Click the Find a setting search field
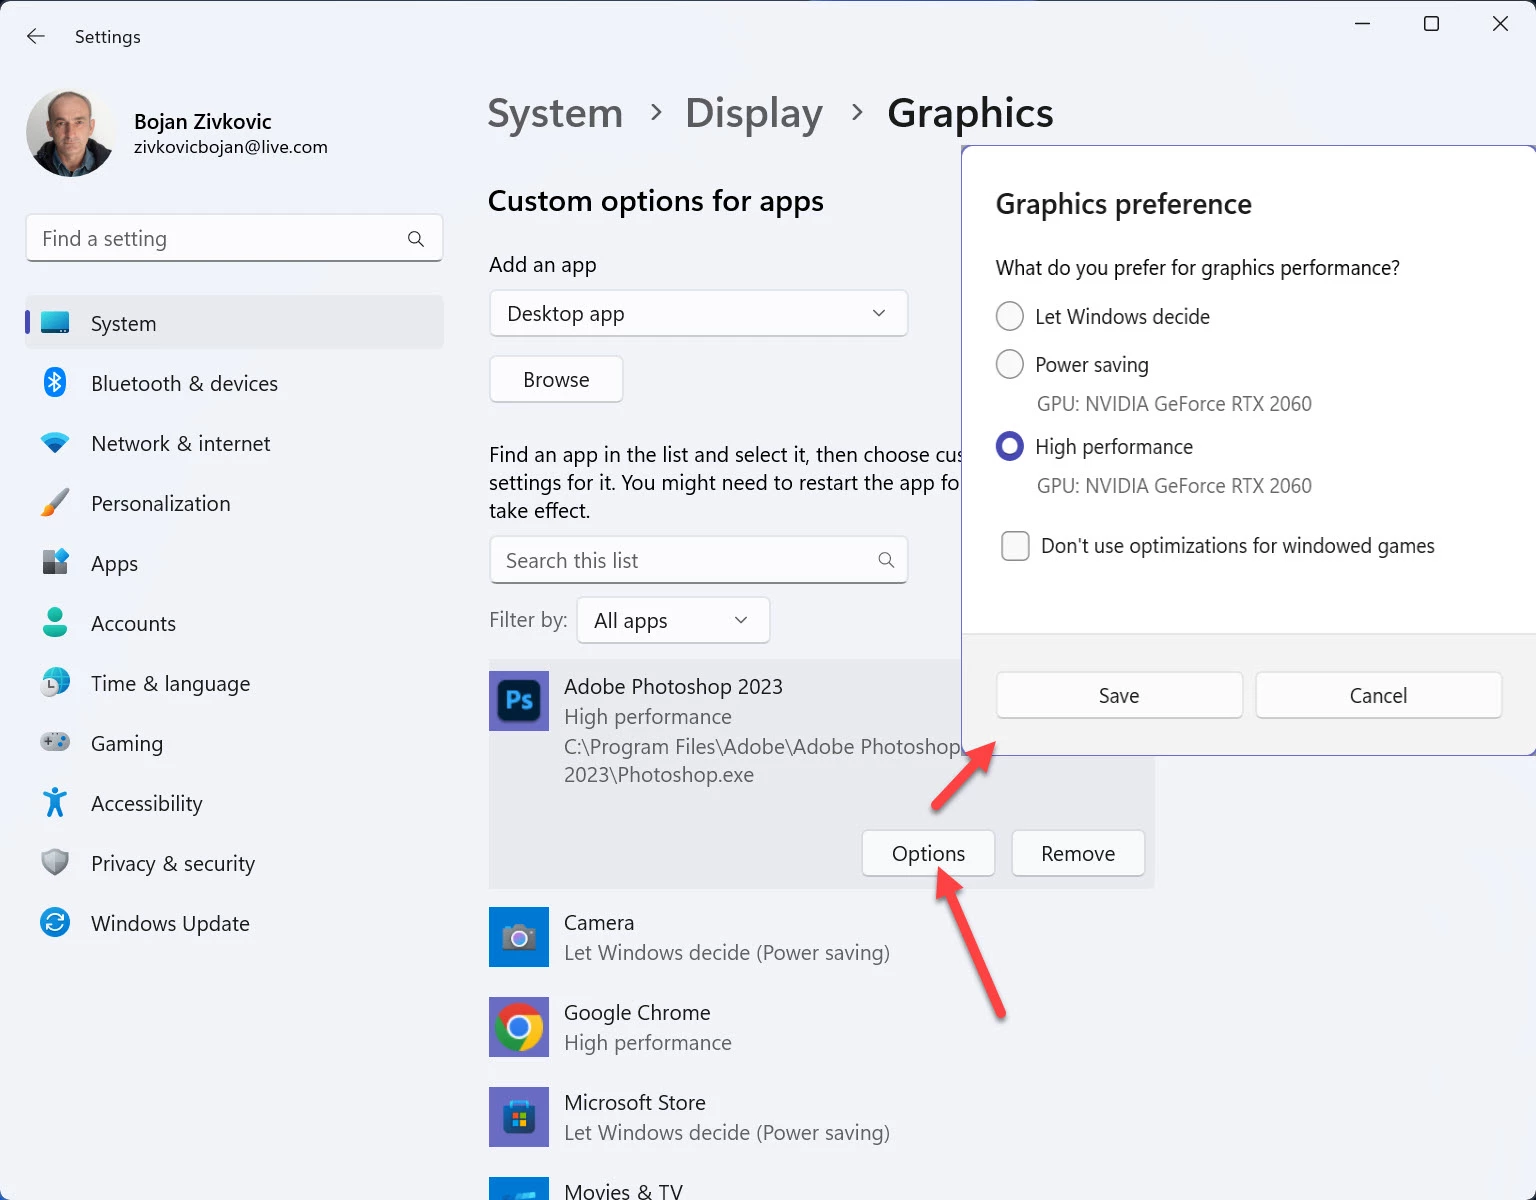Screen dimensions: 1536x1200 pyautogui.click(x=234, y=238)
